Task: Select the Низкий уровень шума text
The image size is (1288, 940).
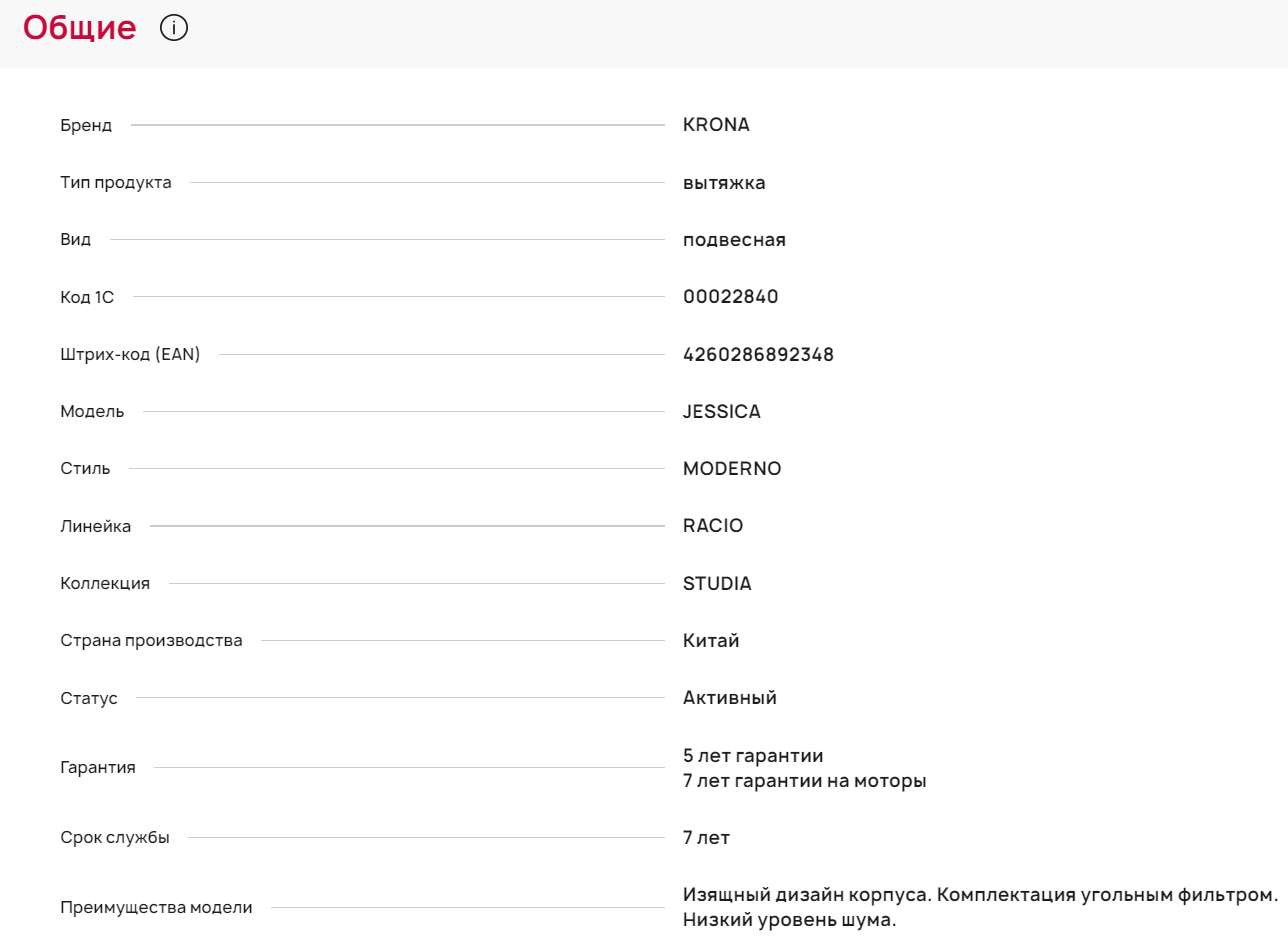Action: [x=790, y=920]
